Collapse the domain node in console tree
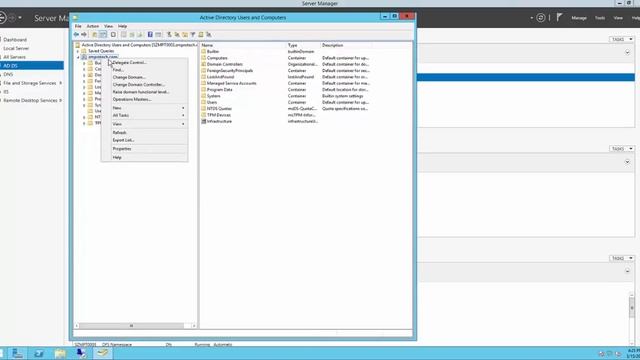640x360 pixels. coord(78,58)
